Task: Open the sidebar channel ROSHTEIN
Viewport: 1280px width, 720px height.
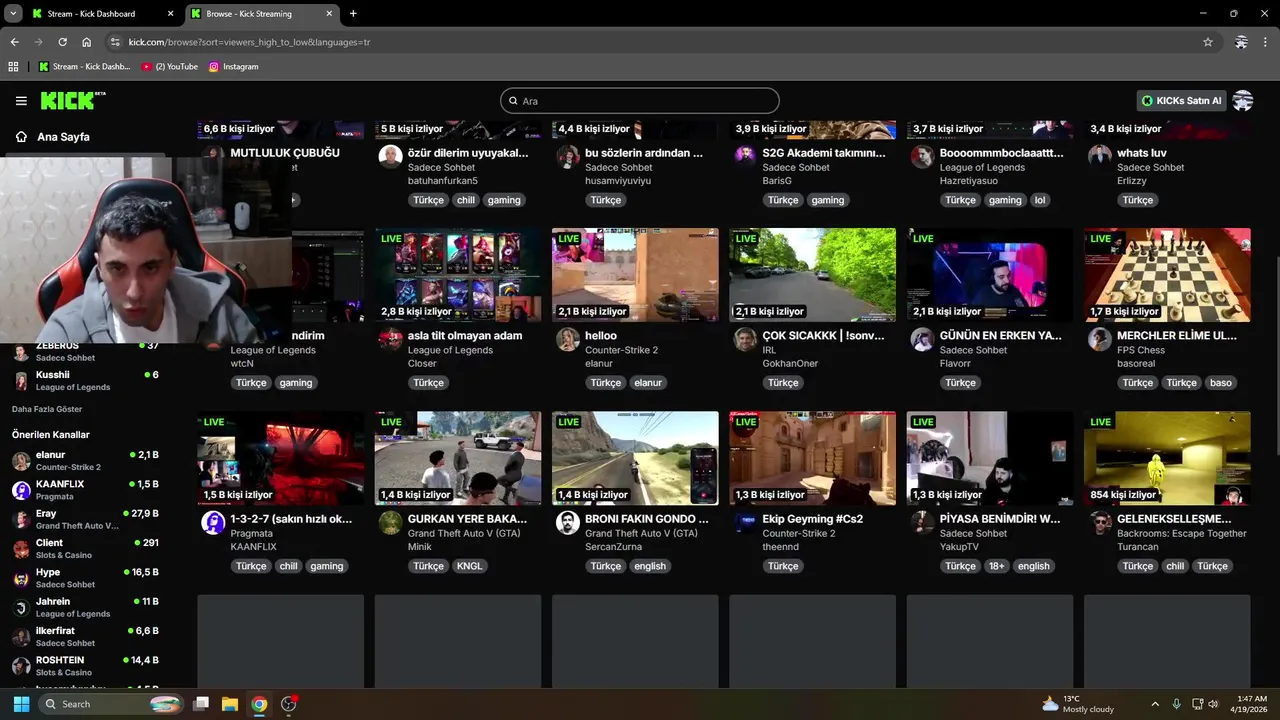Action: click(85, 666)
